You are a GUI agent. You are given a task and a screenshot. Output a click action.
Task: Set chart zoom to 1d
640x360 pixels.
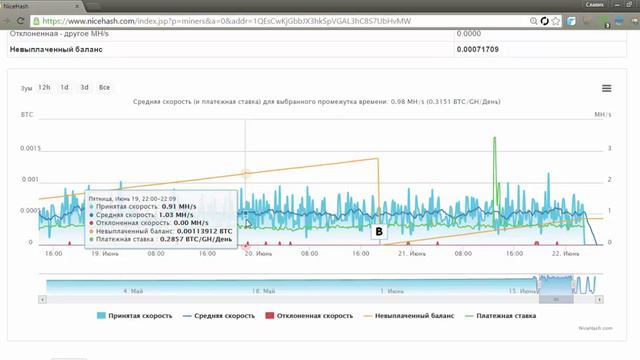tap(64, 87)
